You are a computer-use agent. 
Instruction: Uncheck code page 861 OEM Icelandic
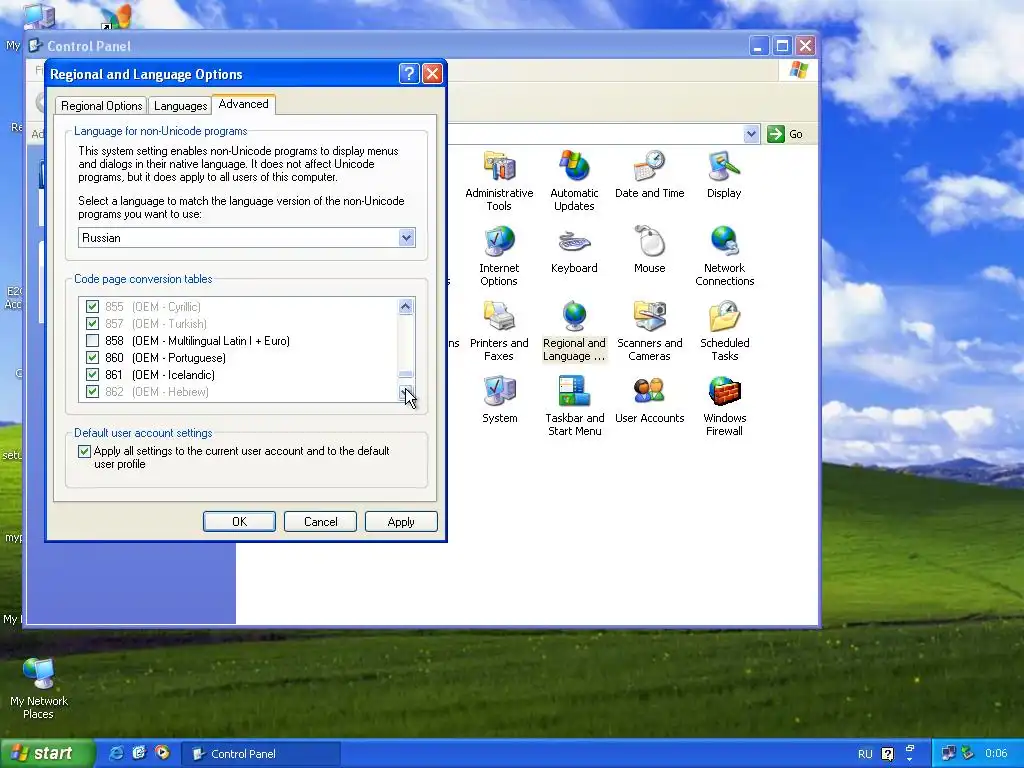click(92, 374)
